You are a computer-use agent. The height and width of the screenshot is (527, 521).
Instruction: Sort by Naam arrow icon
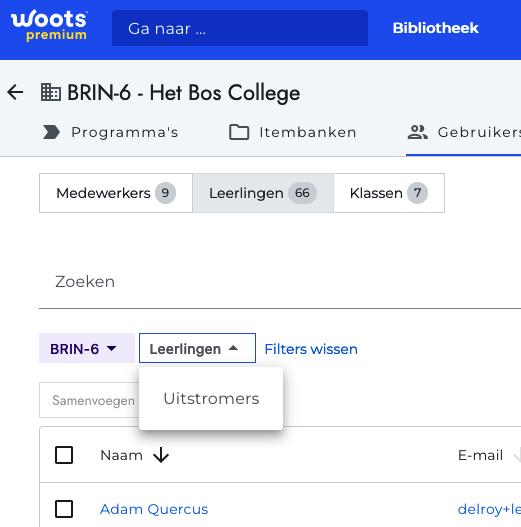161,455
